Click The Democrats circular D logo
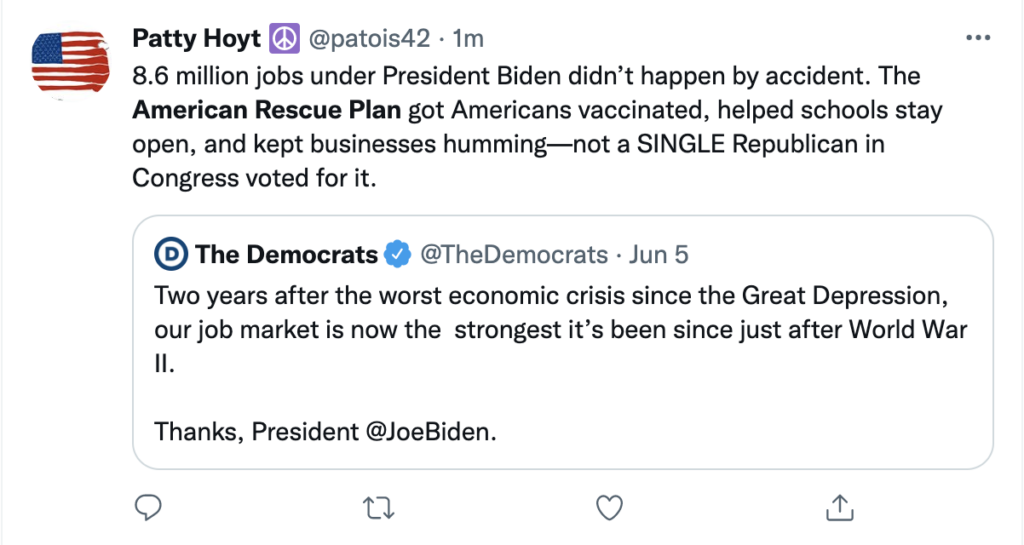Image resolution: width=1024 pixels, height=545 pixels. [x=172, y=254]
